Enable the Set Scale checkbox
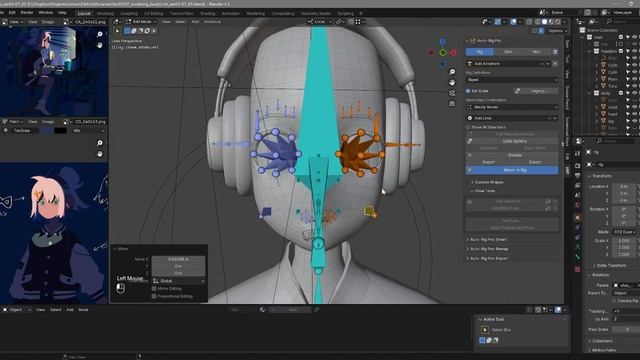The image size is (640, 360). pyautogui.click(x=468, y=91)
